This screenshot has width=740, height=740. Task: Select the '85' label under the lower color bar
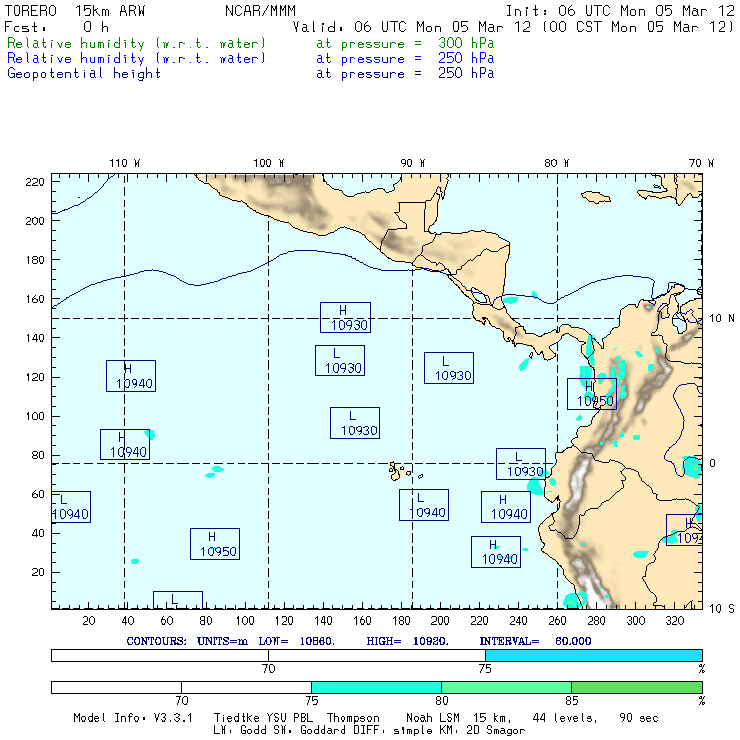[572, 701]
